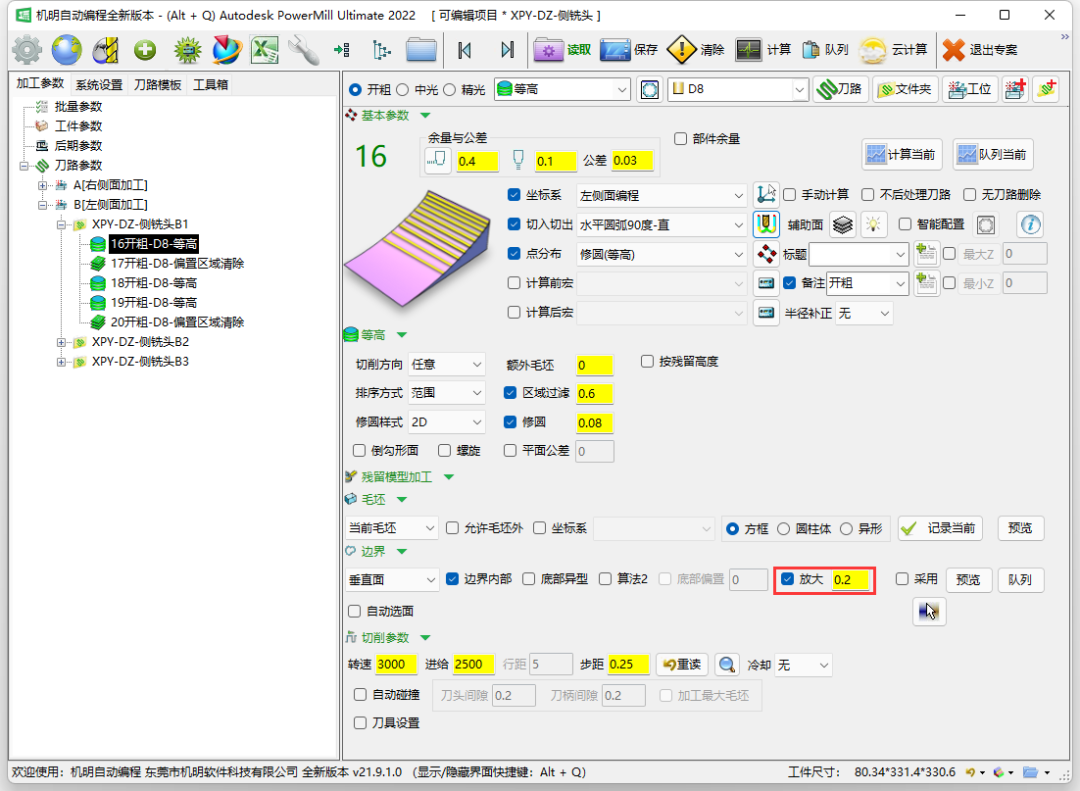Select the 17开粗-D8-偏置区域清除 toolpath item
The image size is (1080, 791).
[x=177, y=263]
